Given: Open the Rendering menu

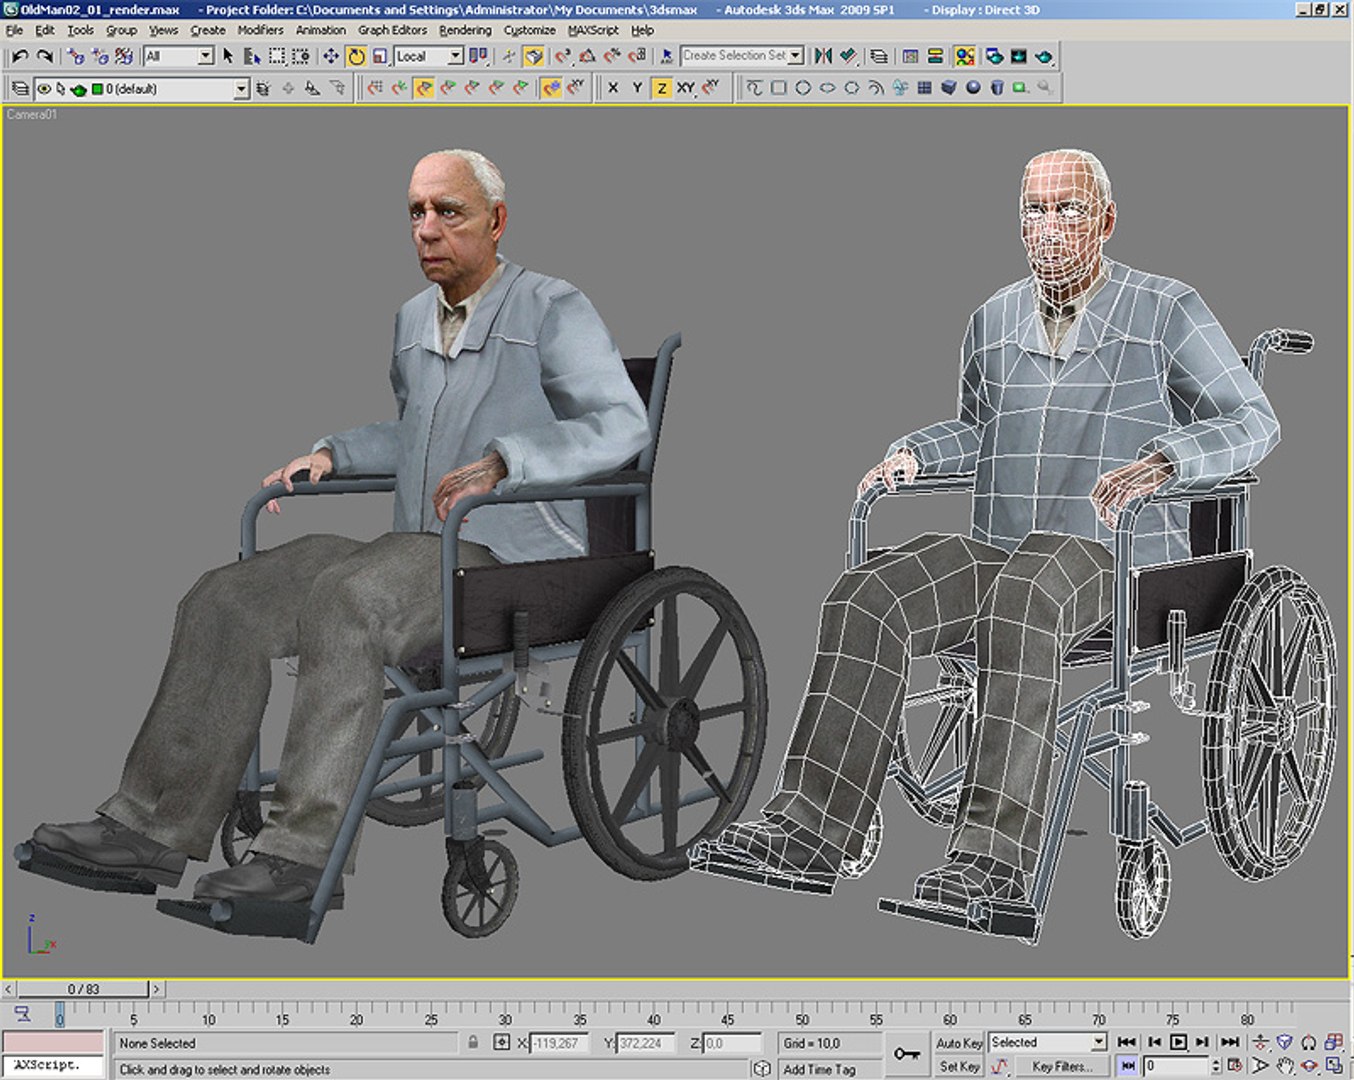Looking at the screenshot, I should (465, 30).
